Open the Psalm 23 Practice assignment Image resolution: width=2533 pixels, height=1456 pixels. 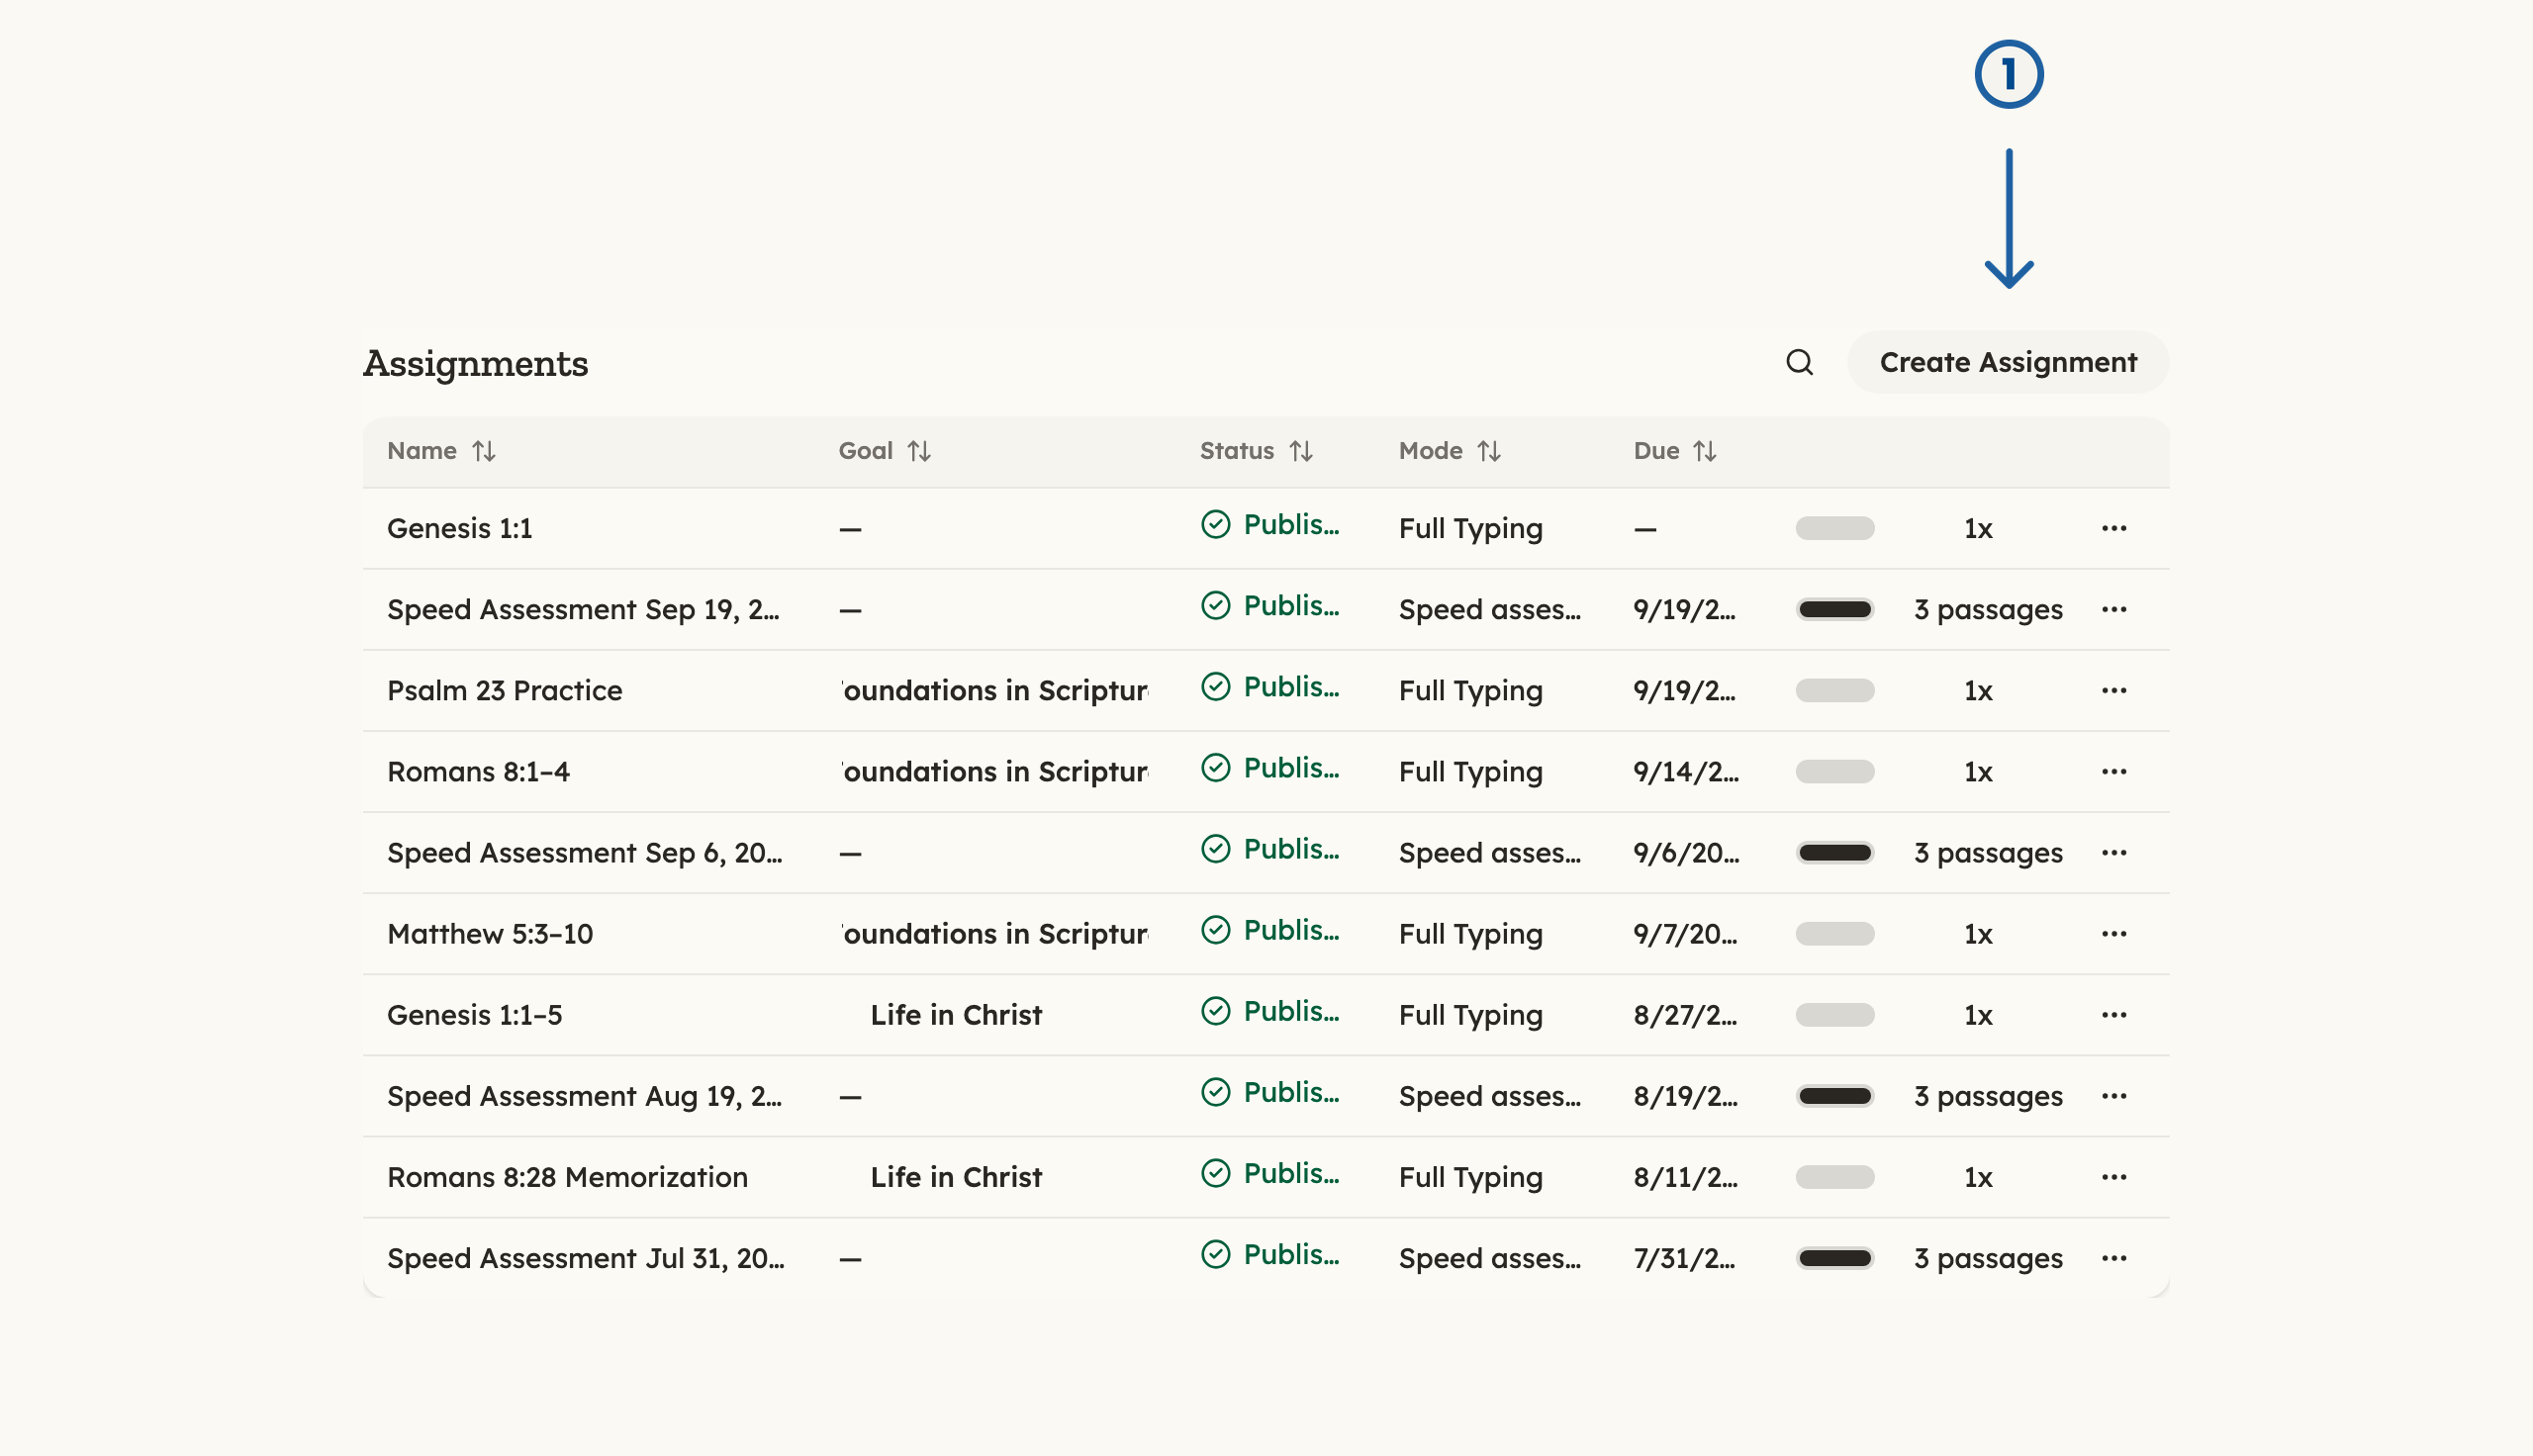pos(504,690)
